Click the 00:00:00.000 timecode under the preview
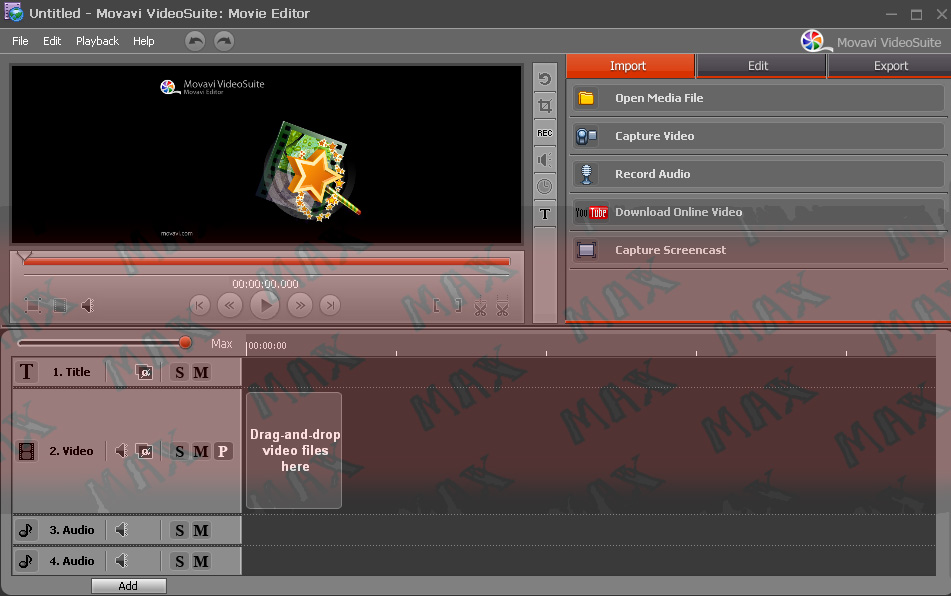Viewport: 951px width, 596px height. coord(265,284)
